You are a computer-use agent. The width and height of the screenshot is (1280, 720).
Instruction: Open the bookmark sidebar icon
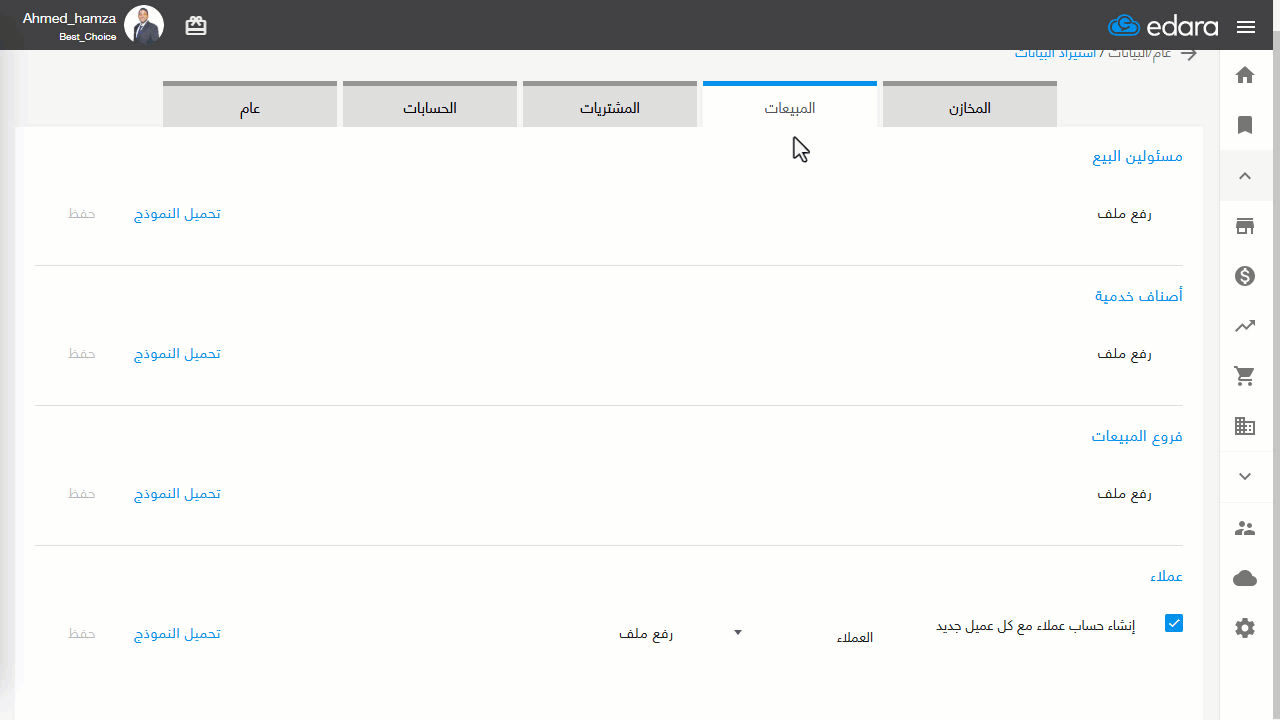coord(1245,125)
